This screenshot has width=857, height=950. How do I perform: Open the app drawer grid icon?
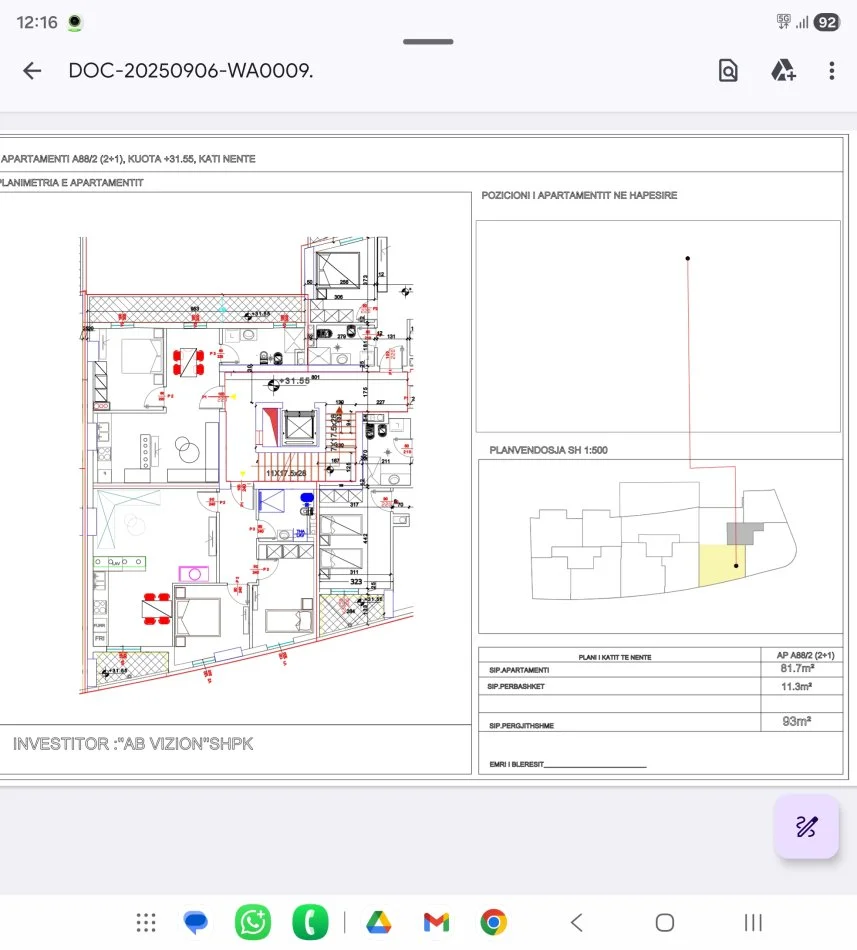coord(146,922)
